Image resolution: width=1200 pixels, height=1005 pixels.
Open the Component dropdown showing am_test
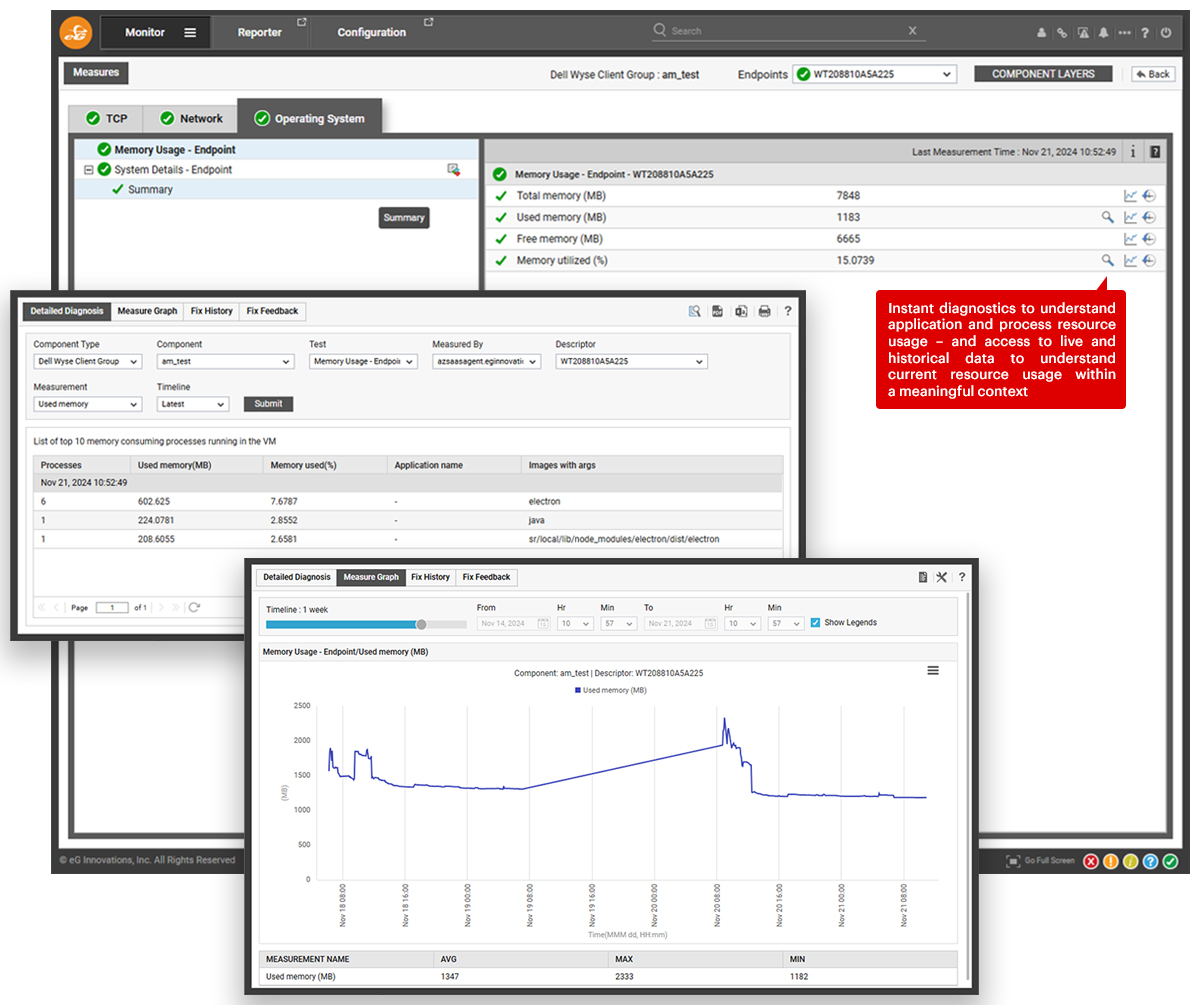(x=225, y=361)
